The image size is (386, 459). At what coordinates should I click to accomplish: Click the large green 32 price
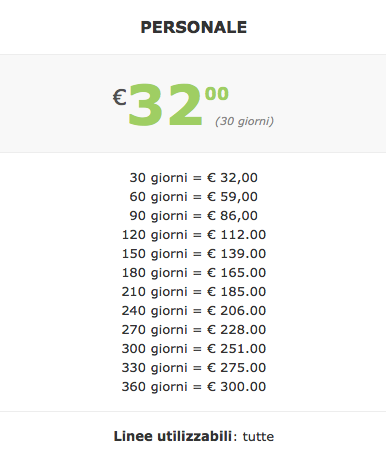pos(165,105)
